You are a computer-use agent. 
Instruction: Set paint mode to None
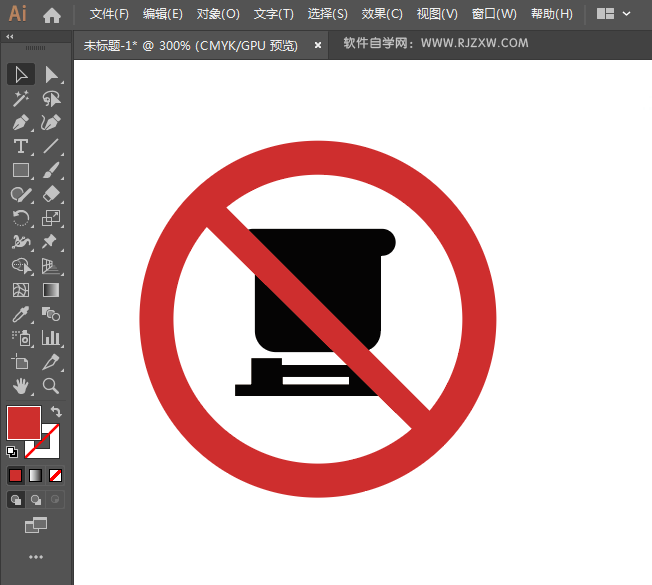pos(56,475)
